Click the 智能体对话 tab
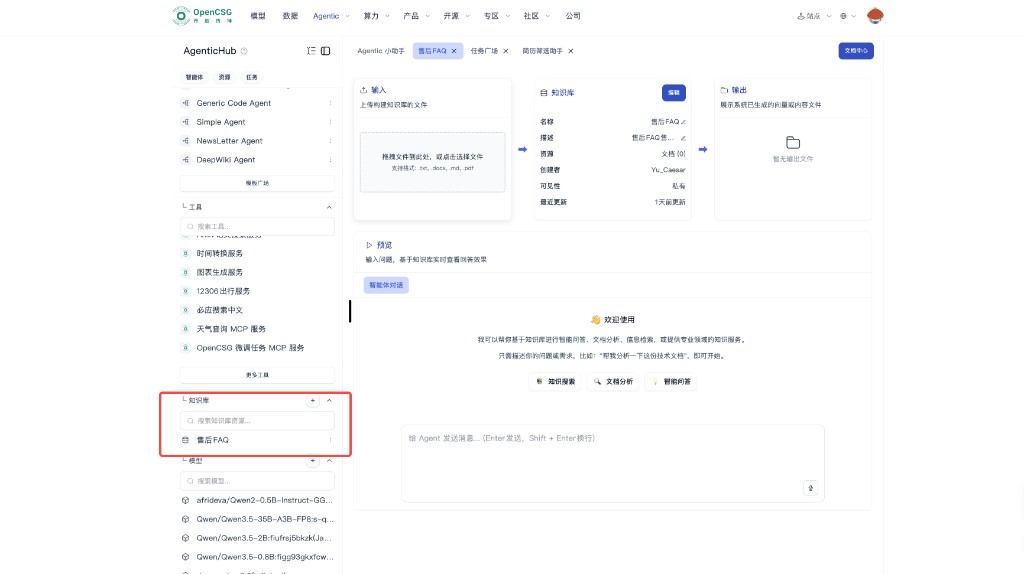The image size is (1024, 574). coord(386,285)
